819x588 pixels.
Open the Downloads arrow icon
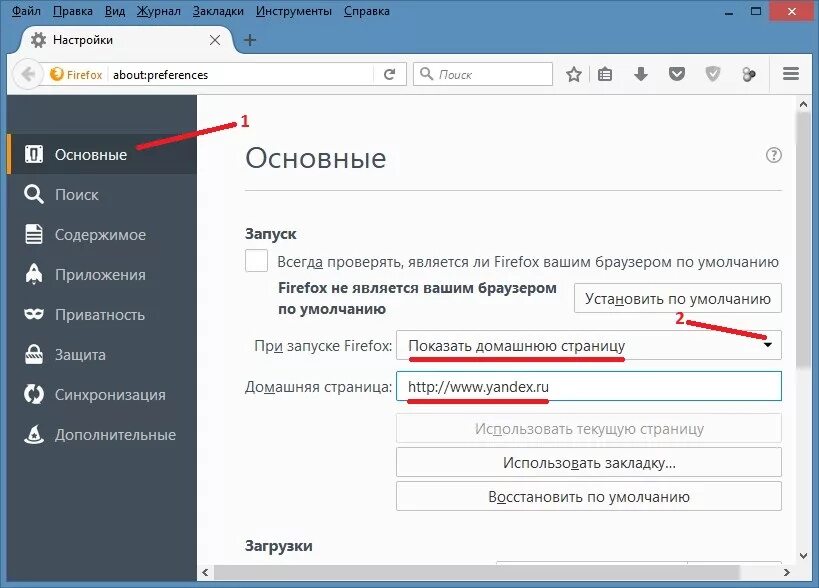pos(640,73)
